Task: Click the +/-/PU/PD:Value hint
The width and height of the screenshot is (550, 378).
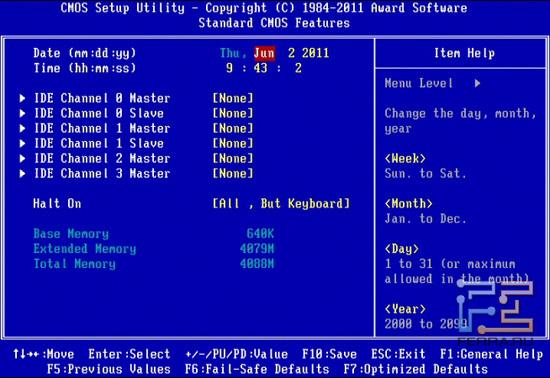Action: click(237, 354)
